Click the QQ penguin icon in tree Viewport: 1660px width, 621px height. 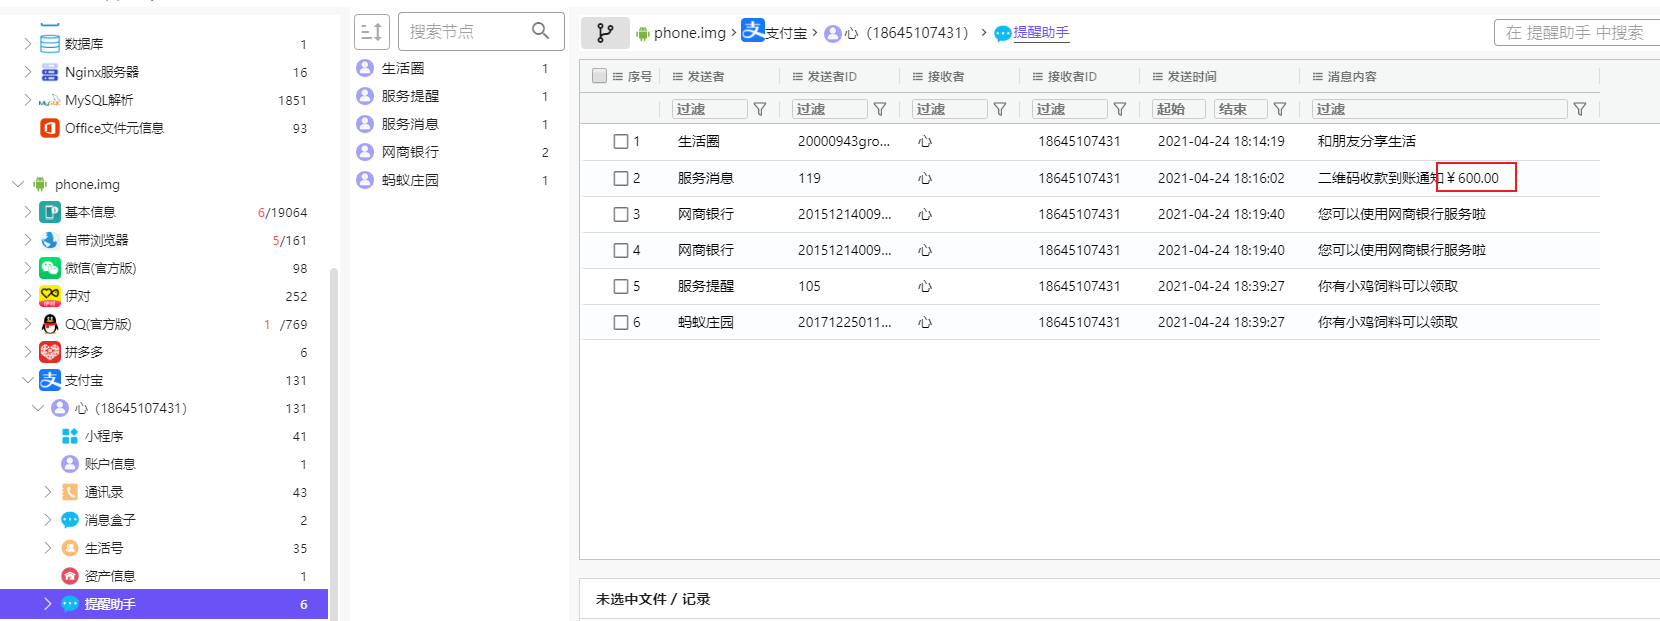50,324
